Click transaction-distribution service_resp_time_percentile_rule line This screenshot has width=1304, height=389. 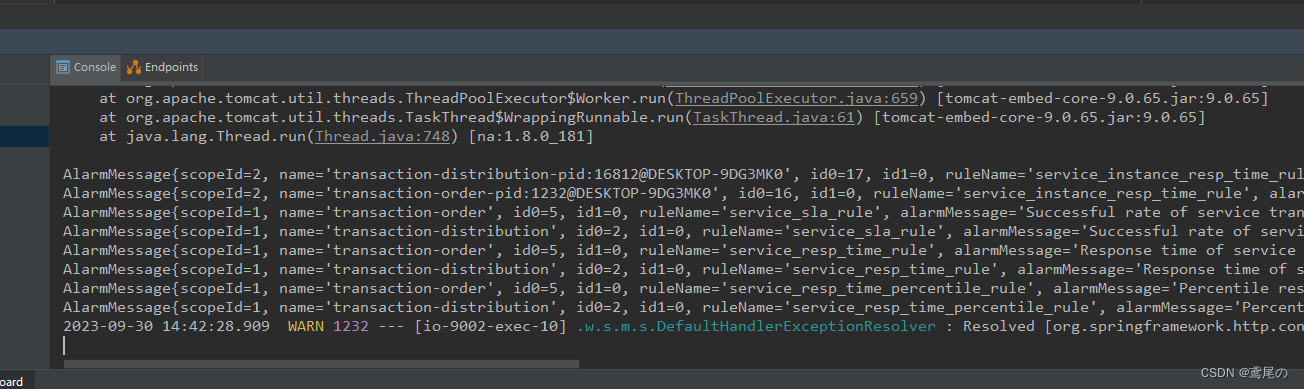[x=683, y=307]
